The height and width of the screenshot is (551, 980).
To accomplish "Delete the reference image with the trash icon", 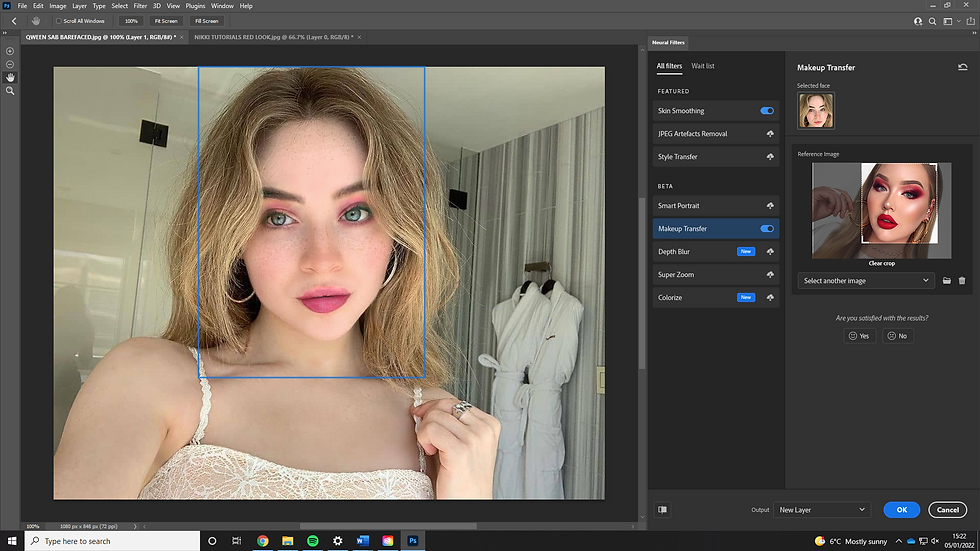I will tap(962, 281).
